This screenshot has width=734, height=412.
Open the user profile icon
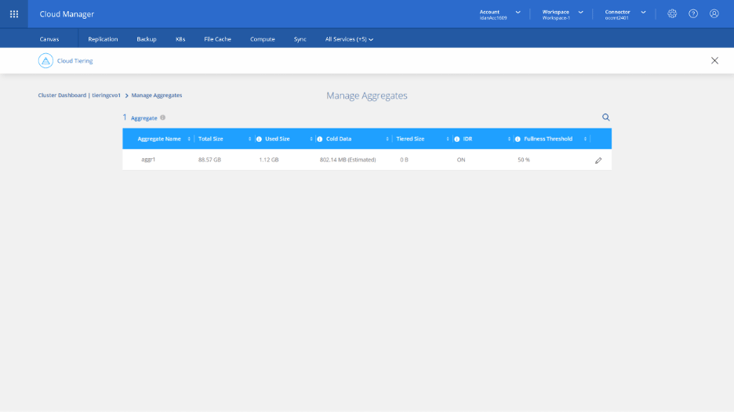click(714, 14)
